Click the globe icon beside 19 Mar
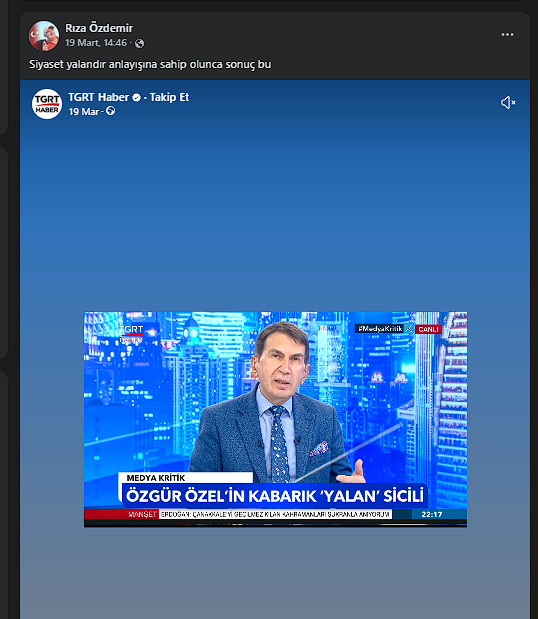The image size is (538, 619). (111, 111)
